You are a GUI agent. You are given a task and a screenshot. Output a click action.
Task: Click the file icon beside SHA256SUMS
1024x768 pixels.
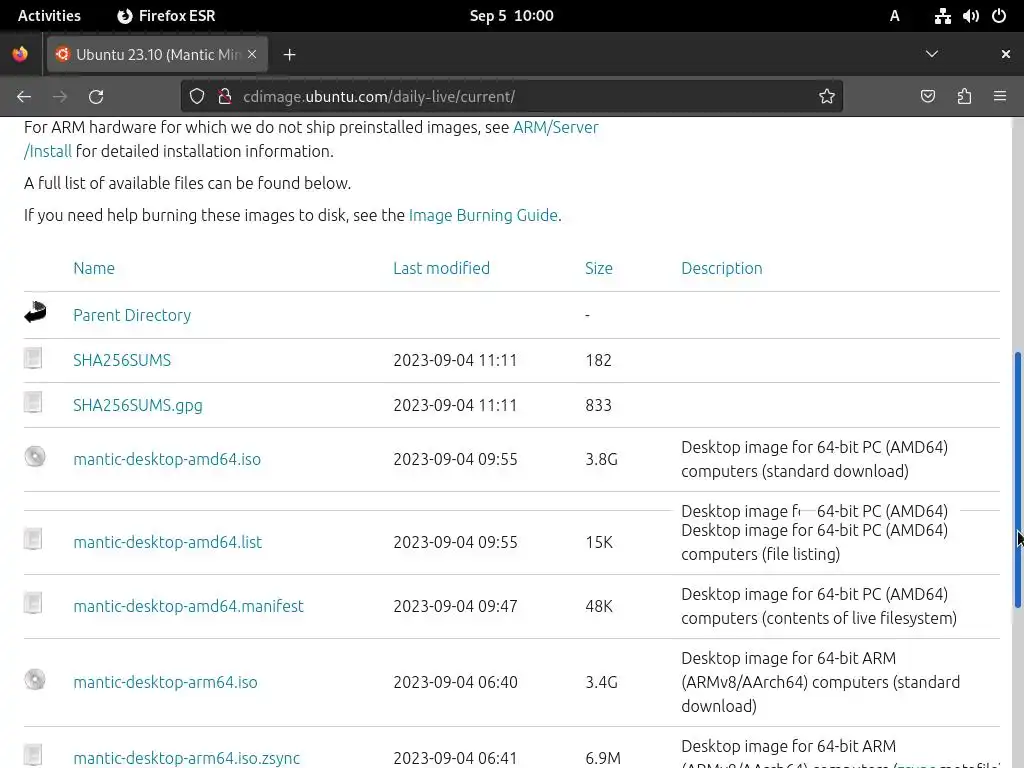(33, 358)
